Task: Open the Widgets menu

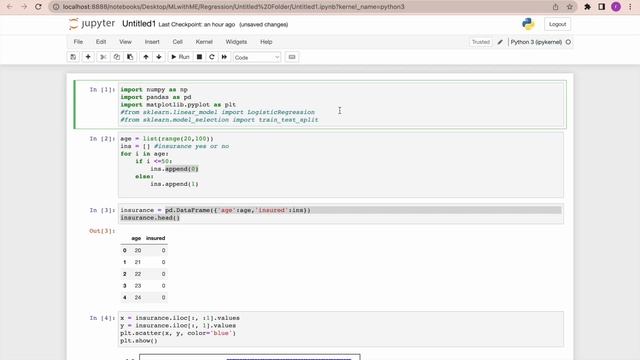Action: tap(236, 42)
